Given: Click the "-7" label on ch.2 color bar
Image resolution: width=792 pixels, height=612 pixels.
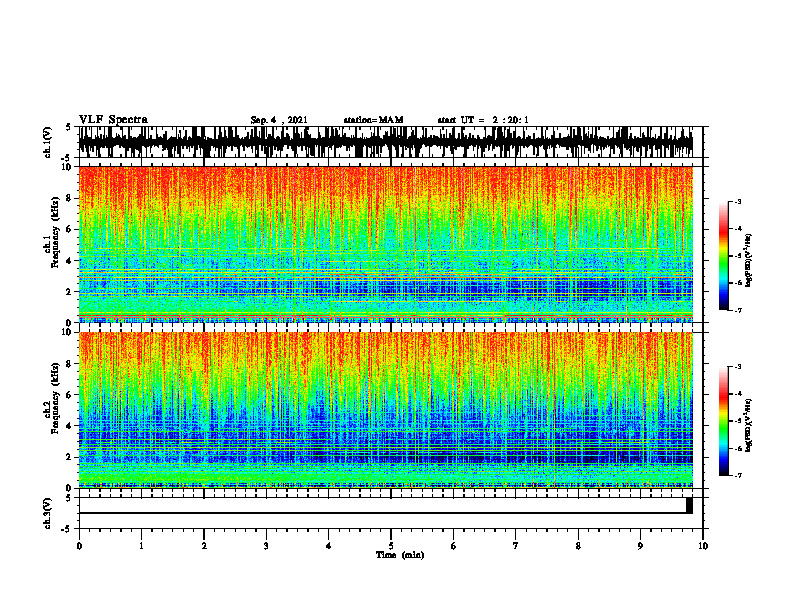Looking at the screenshot, I should tap(738, 475).
